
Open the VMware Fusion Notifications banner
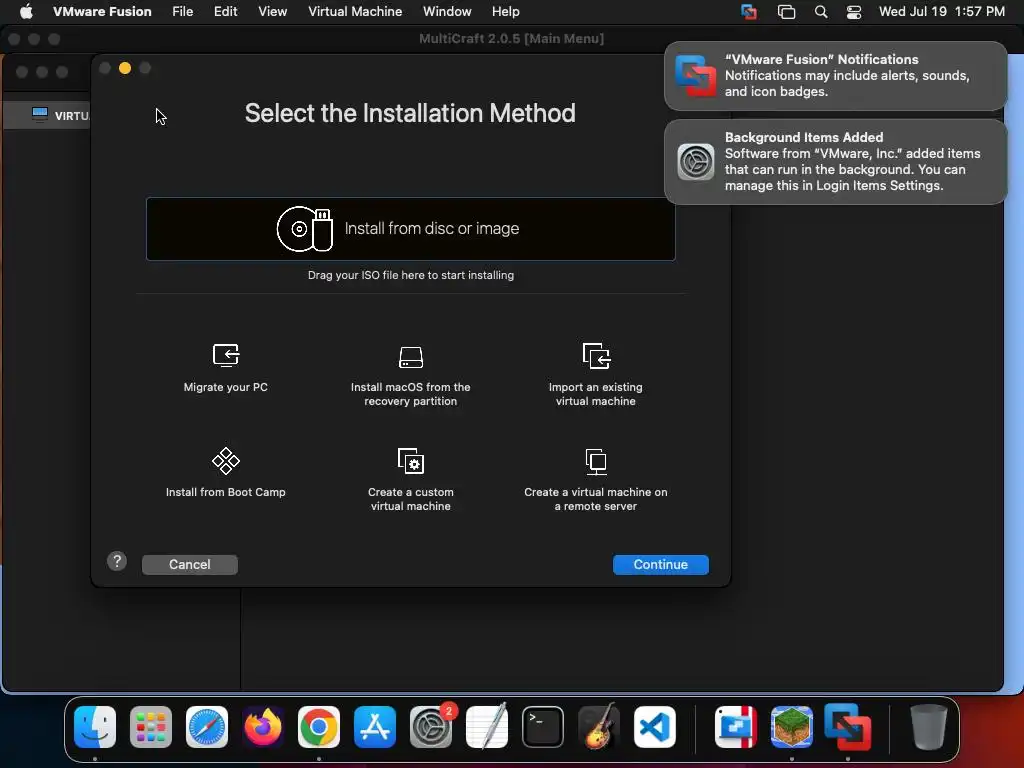pos(835,76)
